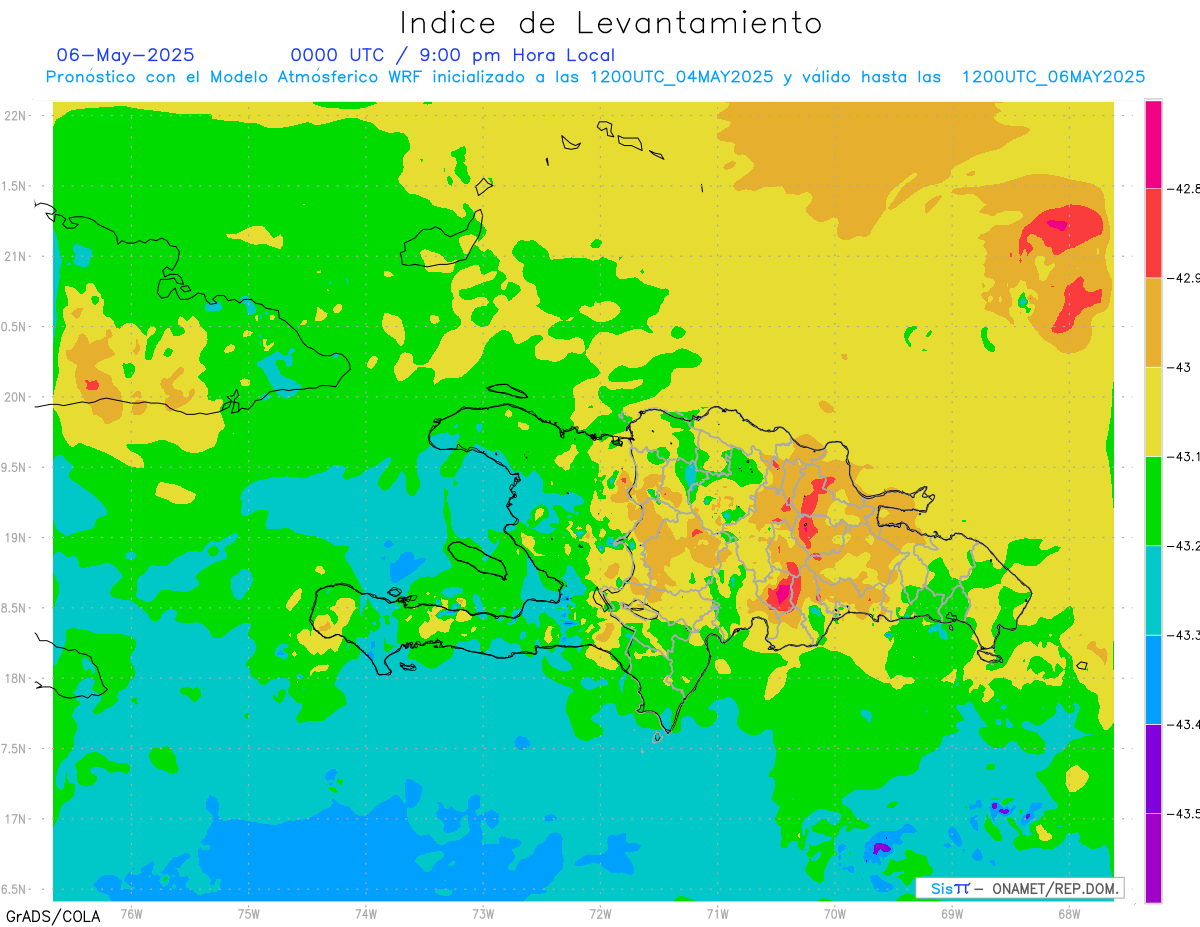Click the '70W' longitude label
Screen dimensions: 1200x927
pos(835,913)
